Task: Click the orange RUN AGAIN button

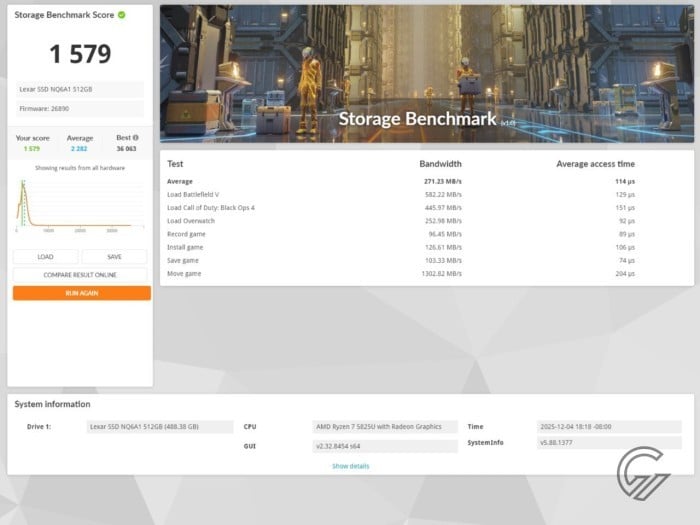Action: (82, 293)
